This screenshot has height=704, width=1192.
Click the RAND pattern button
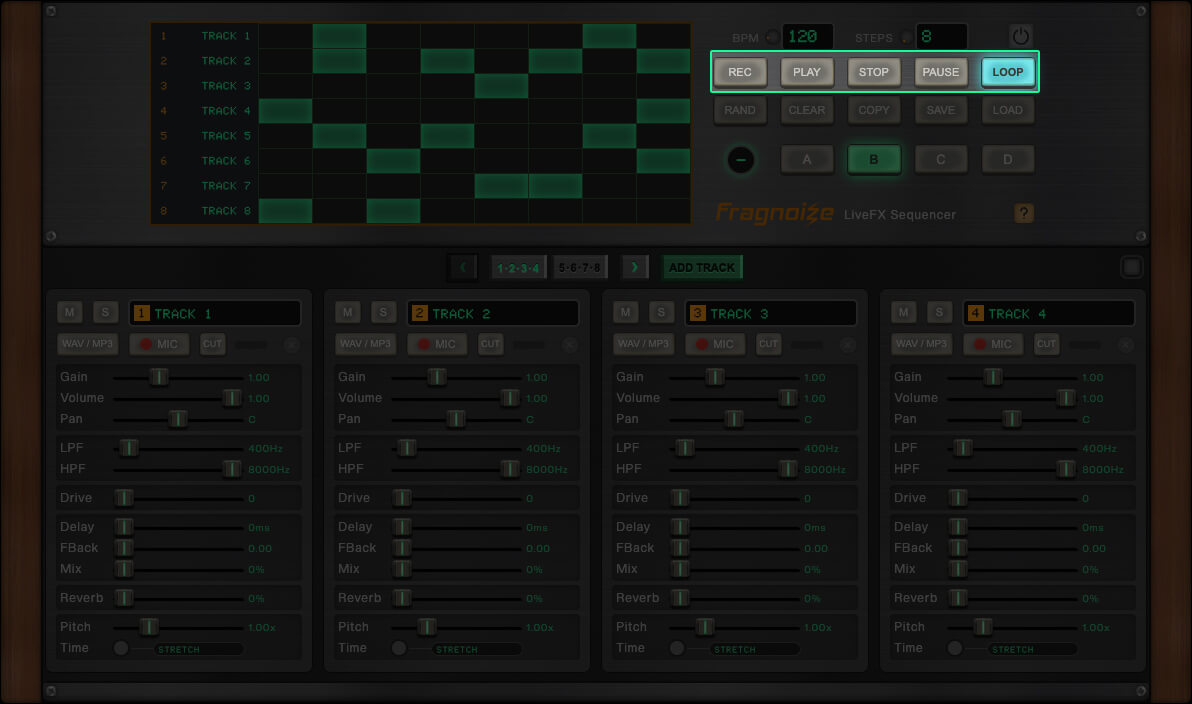click(x=740, y=110)
